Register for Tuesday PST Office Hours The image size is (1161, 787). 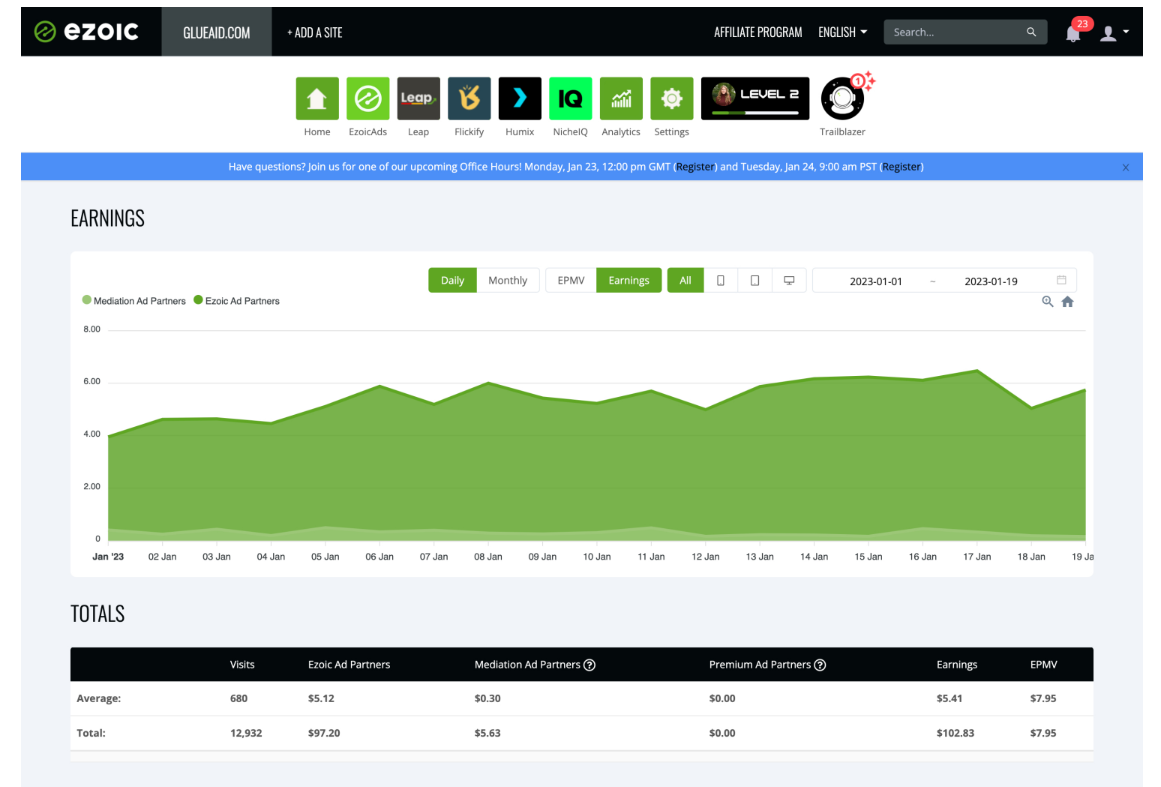pyautogui.click(x=901, y=167)
